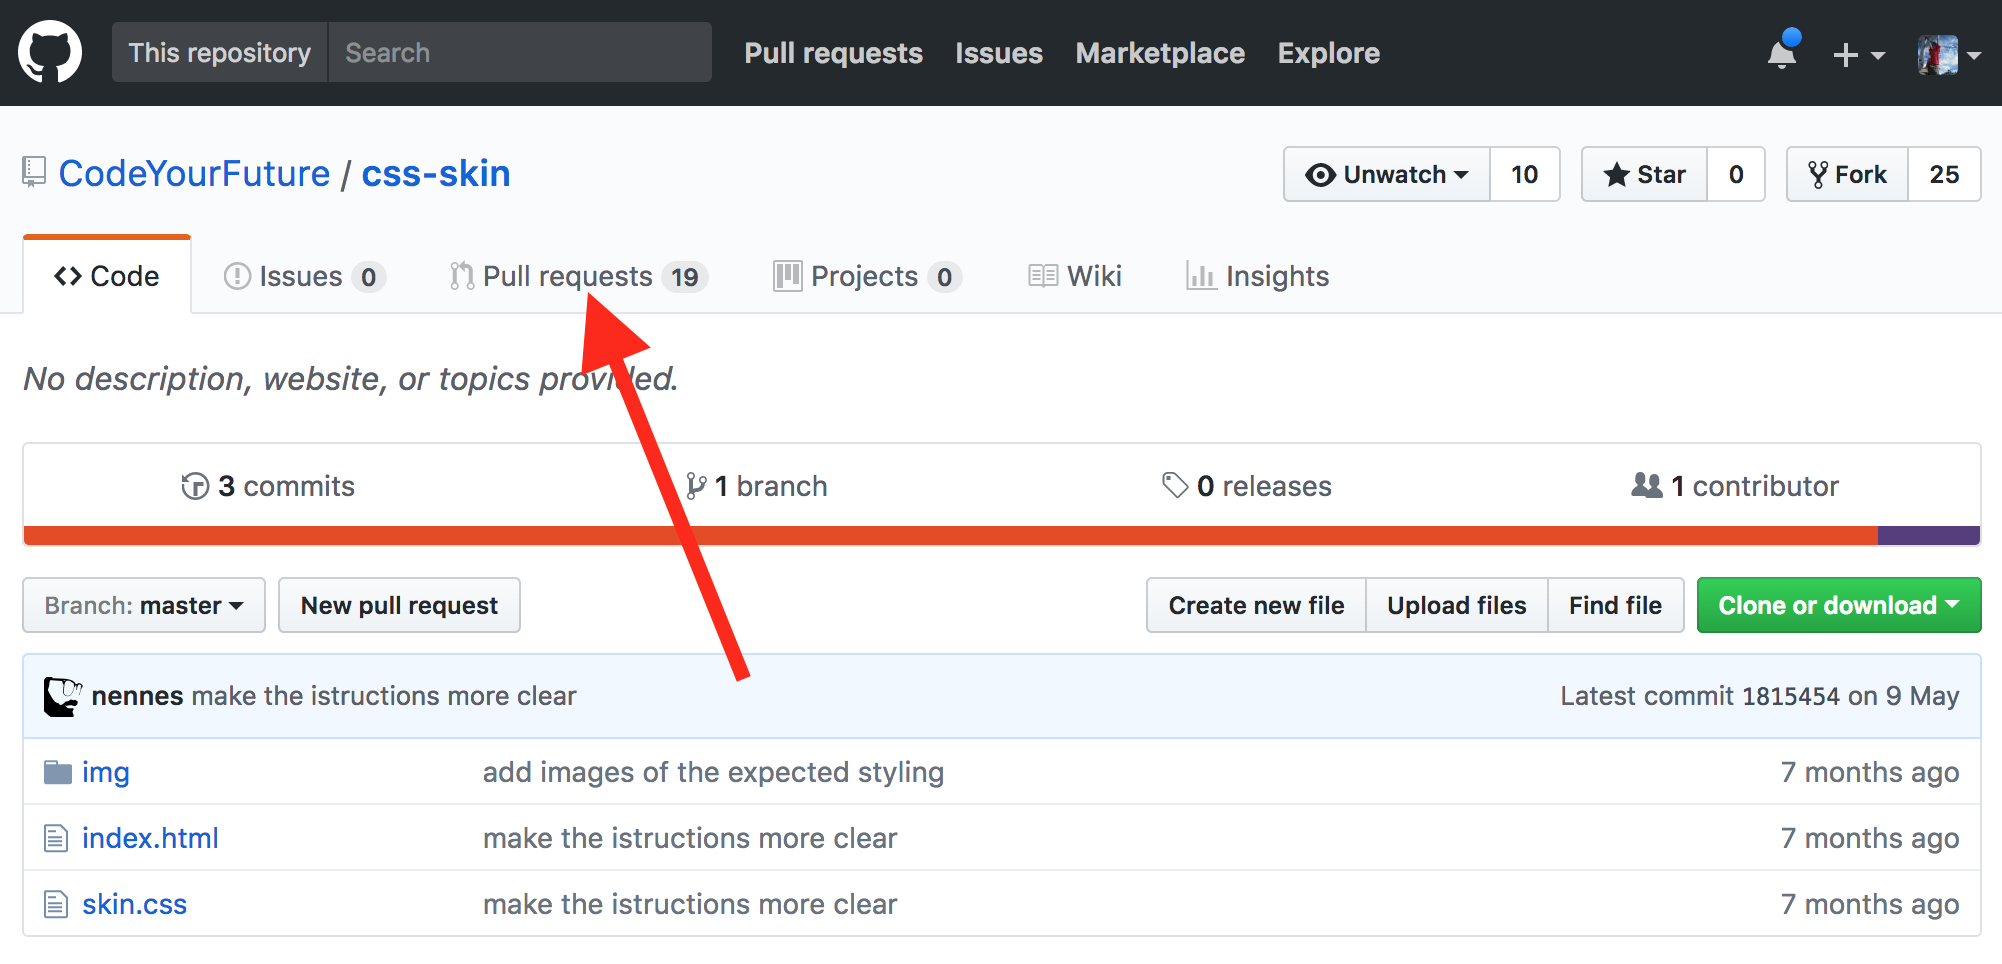Open Explore in top navigation
Viewport: 2002px width, 964px height.
click(1328, 53)
